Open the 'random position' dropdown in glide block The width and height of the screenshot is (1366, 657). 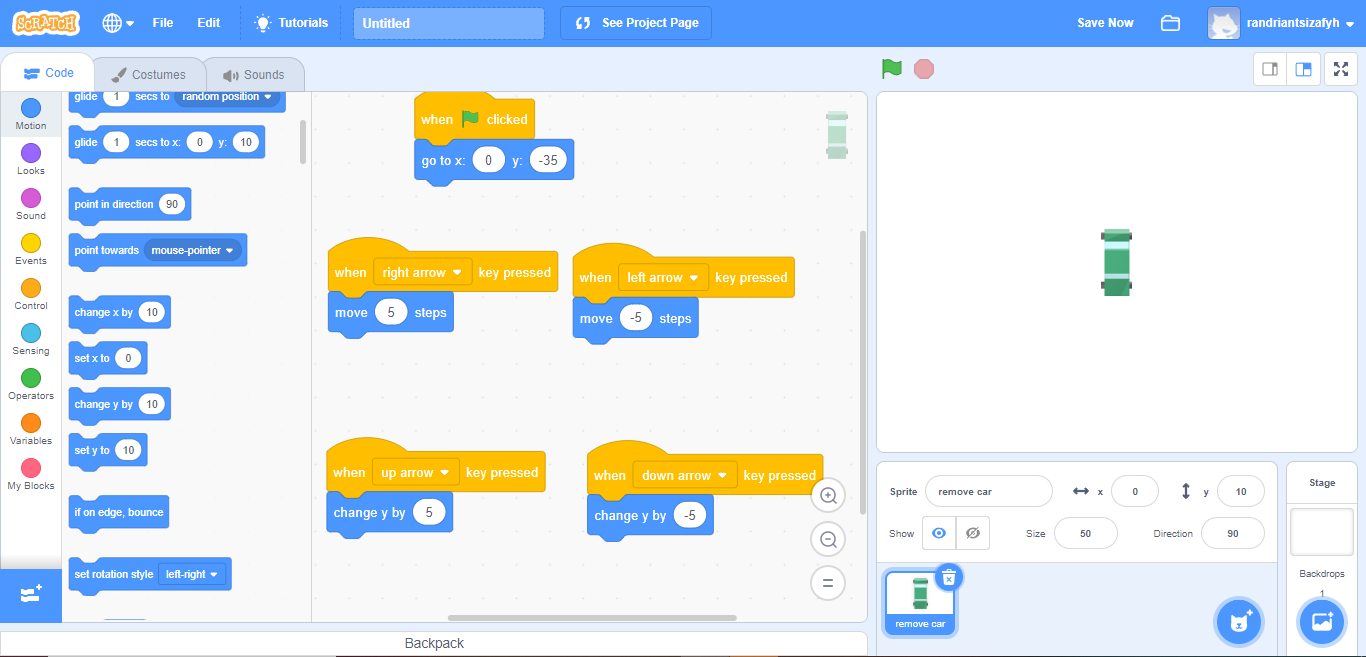(227, 97)
